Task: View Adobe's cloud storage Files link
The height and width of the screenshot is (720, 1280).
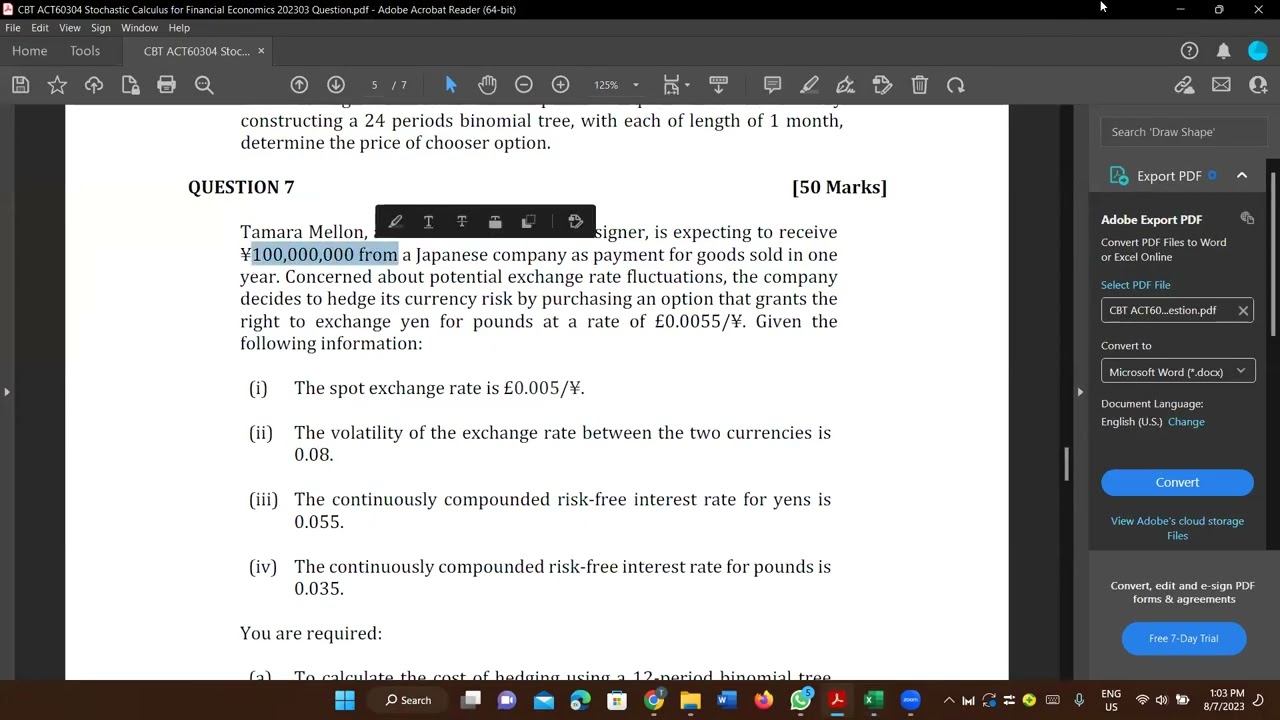Action: [x=1177, y=528]
